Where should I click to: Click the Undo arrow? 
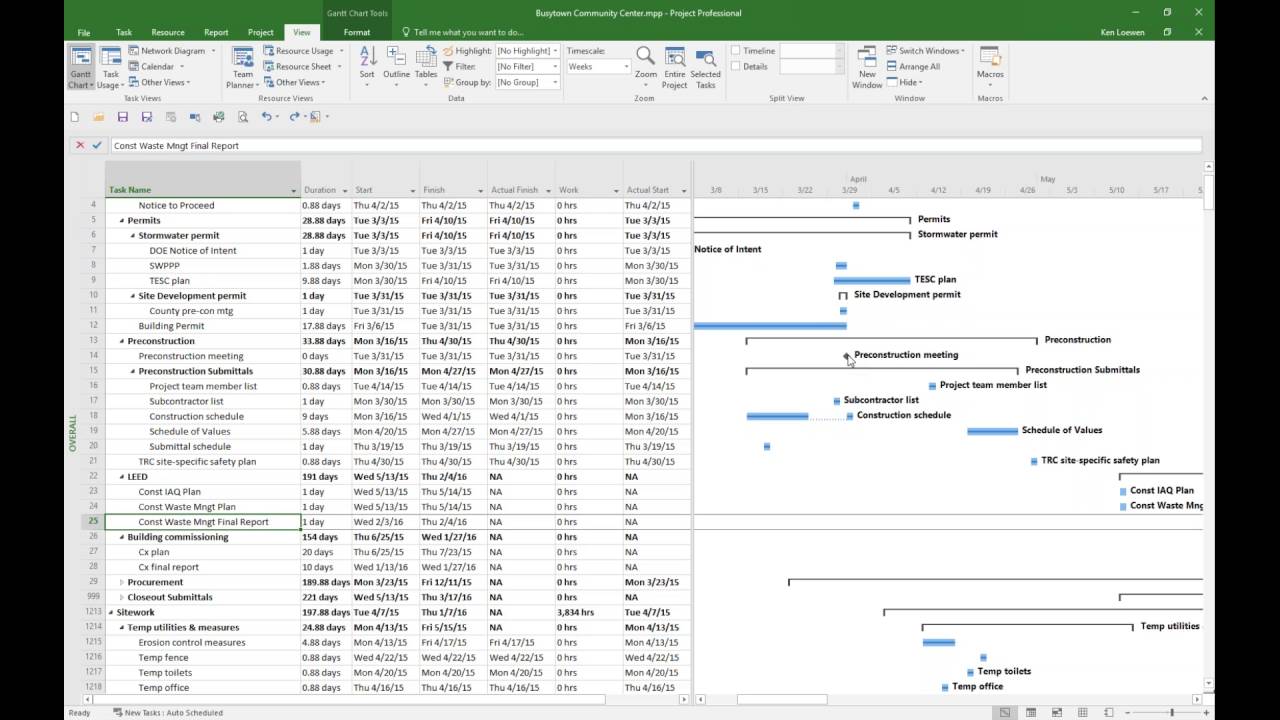tap(266, 117)
